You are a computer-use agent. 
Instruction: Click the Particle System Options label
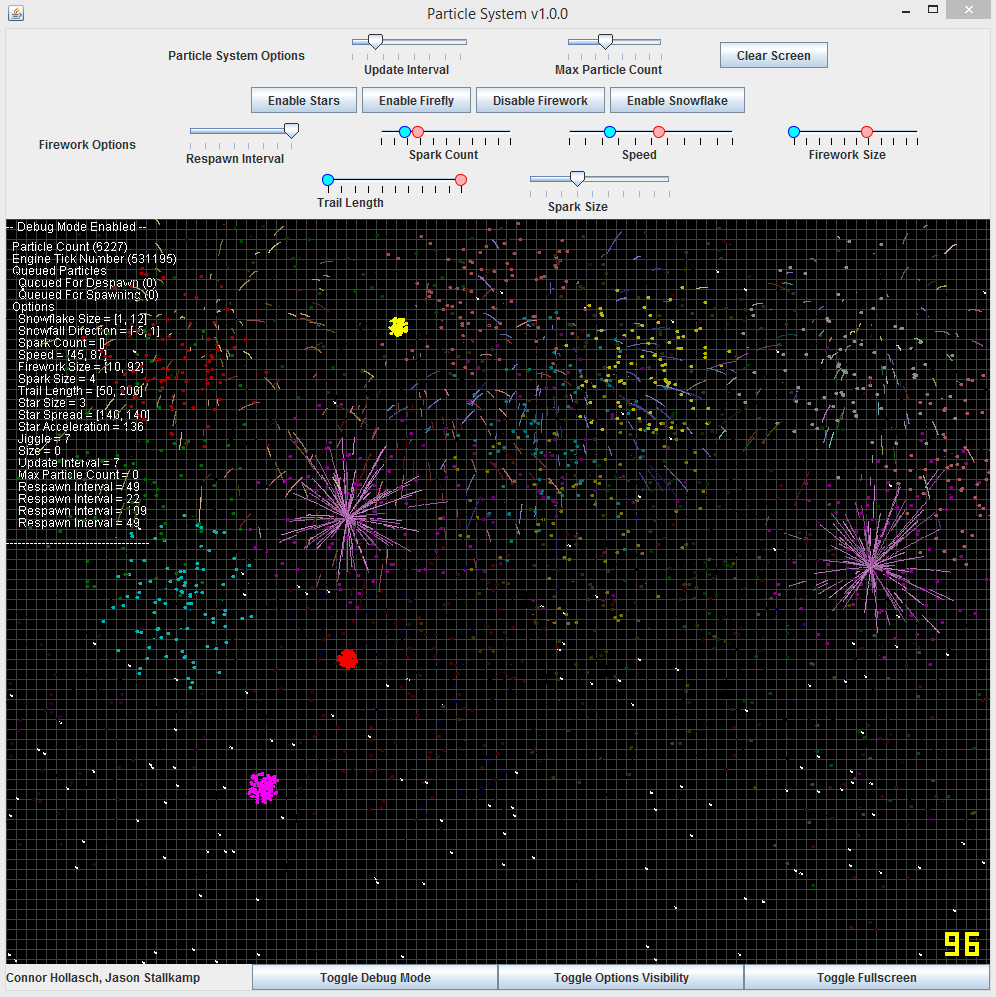pyautogui.click(x=236, y=55)
